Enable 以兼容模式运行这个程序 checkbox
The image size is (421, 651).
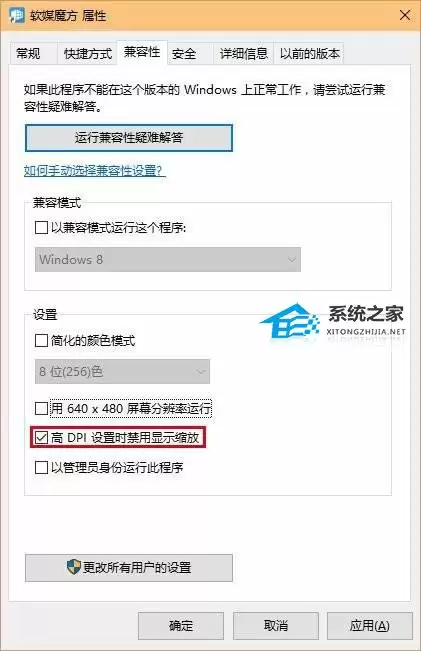tap(42, 228)
